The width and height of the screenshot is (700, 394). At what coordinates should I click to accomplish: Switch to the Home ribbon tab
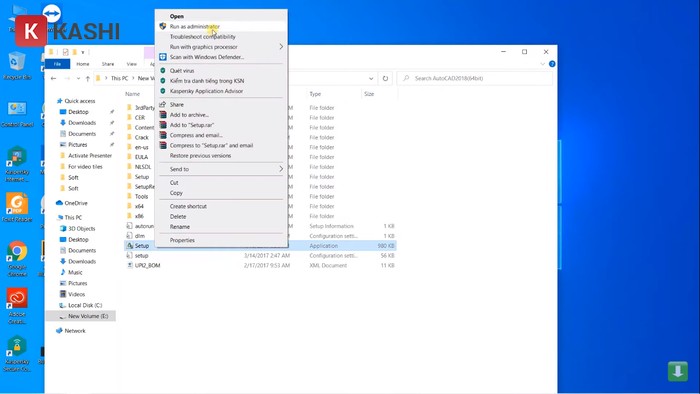[x=83, y=64]
